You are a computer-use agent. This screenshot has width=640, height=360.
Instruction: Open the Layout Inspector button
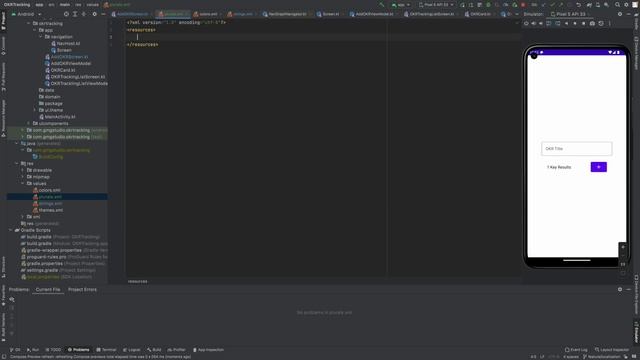click(612, 350)
